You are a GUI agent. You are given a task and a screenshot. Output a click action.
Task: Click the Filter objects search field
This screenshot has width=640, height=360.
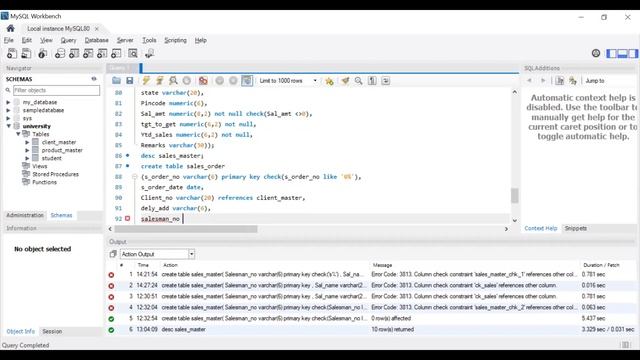56,90
